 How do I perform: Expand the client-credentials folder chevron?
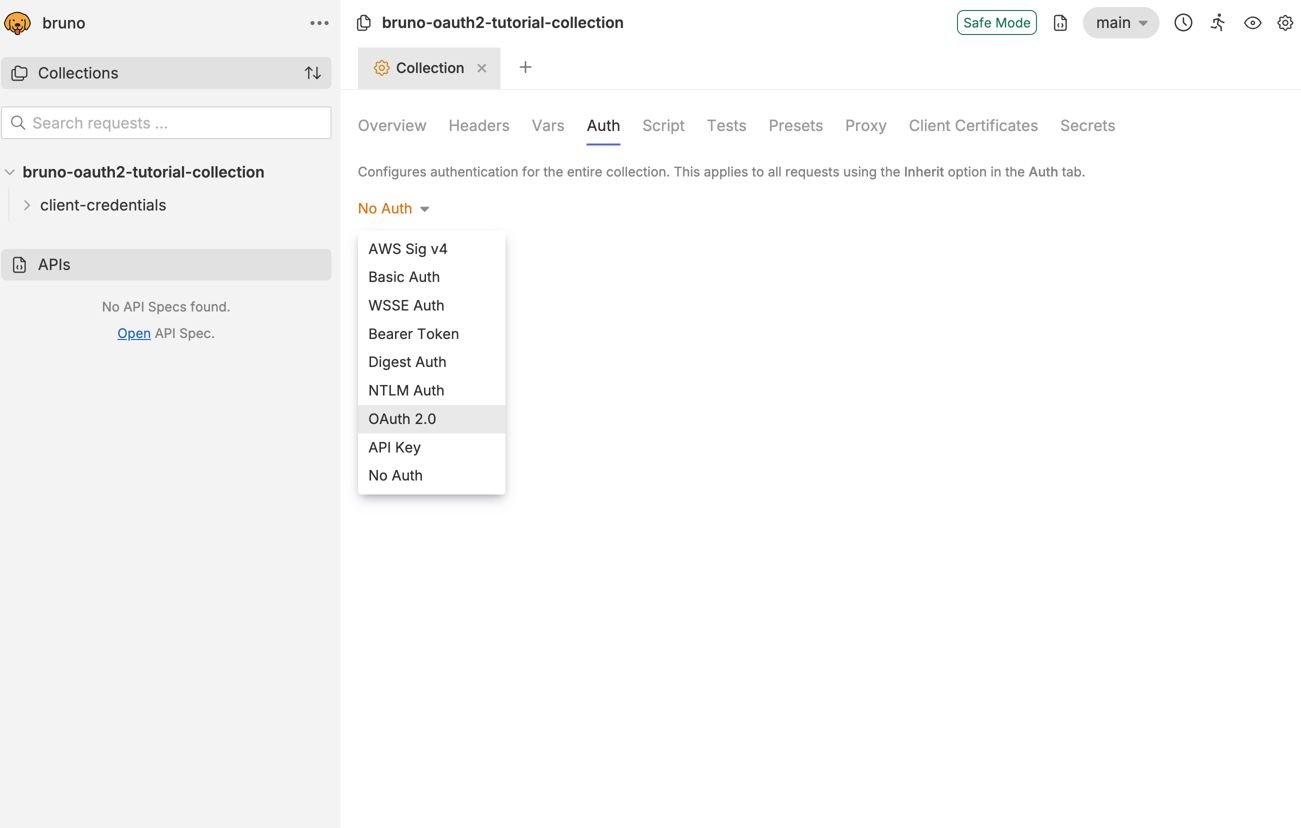[x=27, y=205]
